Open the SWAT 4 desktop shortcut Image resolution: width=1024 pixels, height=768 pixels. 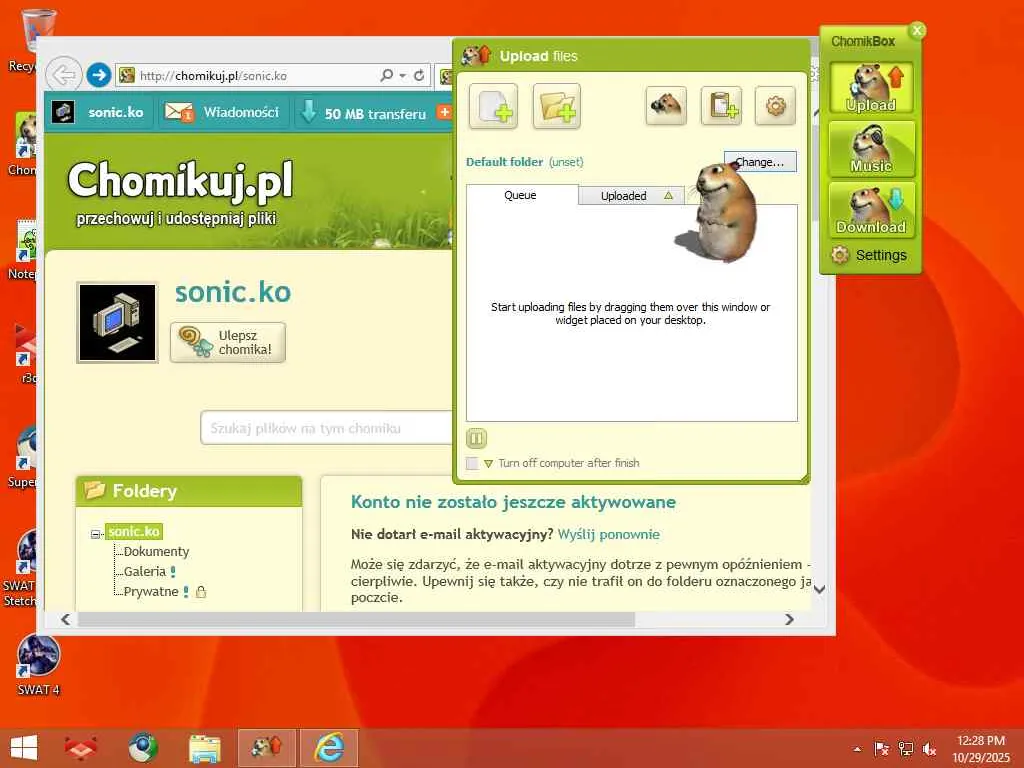point(39,665)
